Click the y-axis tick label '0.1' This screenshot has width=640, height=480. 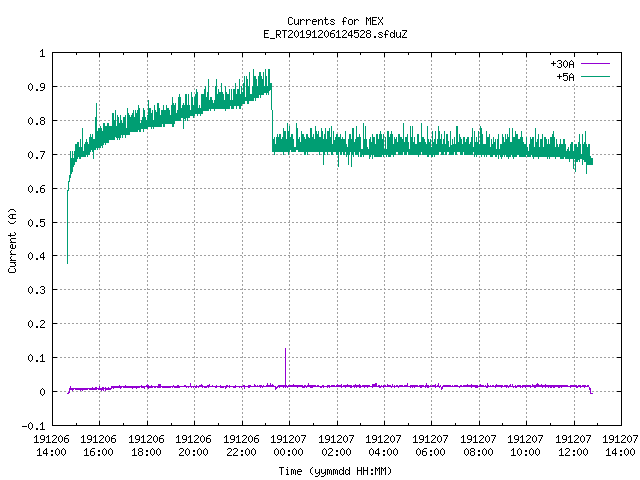coord(36,358)
